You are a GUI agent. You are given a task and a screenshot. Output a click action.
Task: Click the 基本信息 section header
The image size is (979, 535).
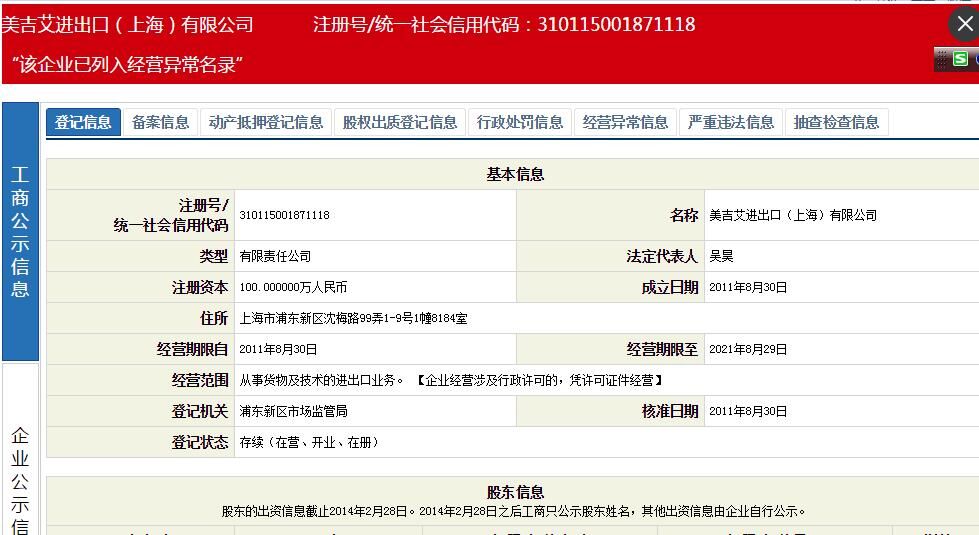tap(515, 174)
